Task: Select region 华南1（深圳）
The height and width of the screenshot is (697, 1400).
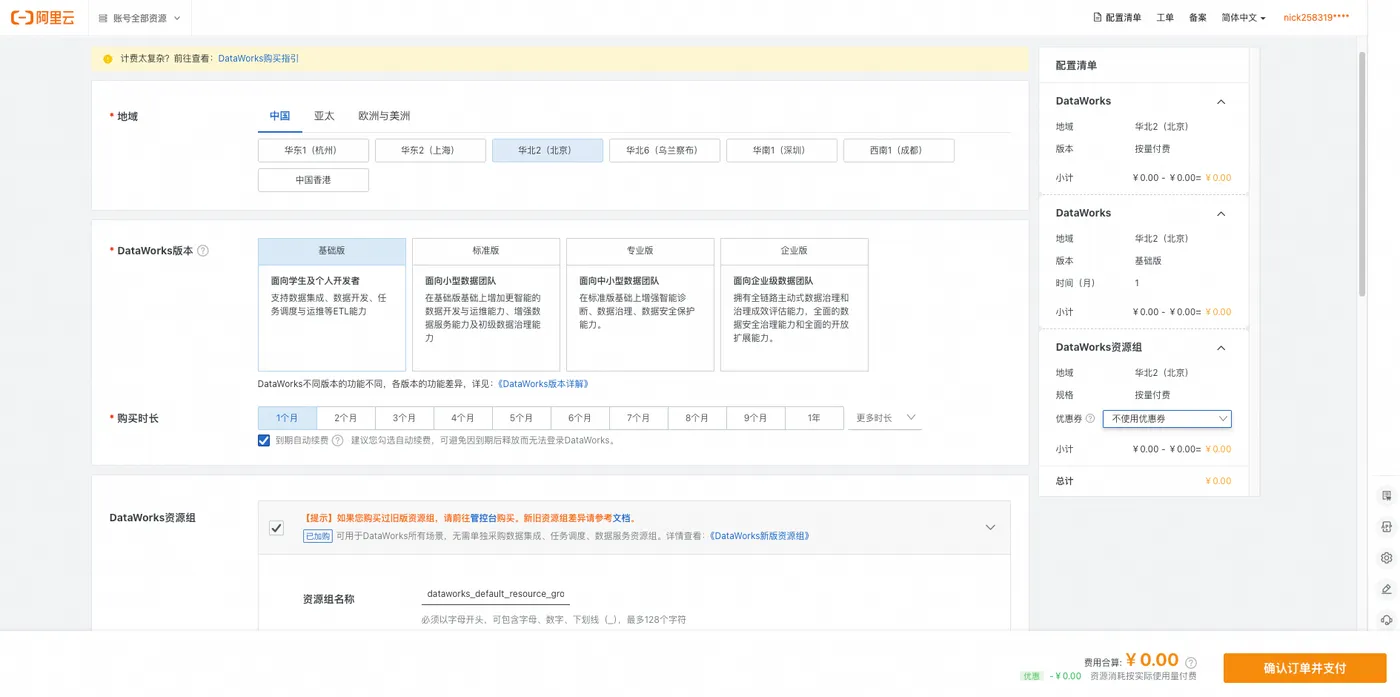Action: 781,150
